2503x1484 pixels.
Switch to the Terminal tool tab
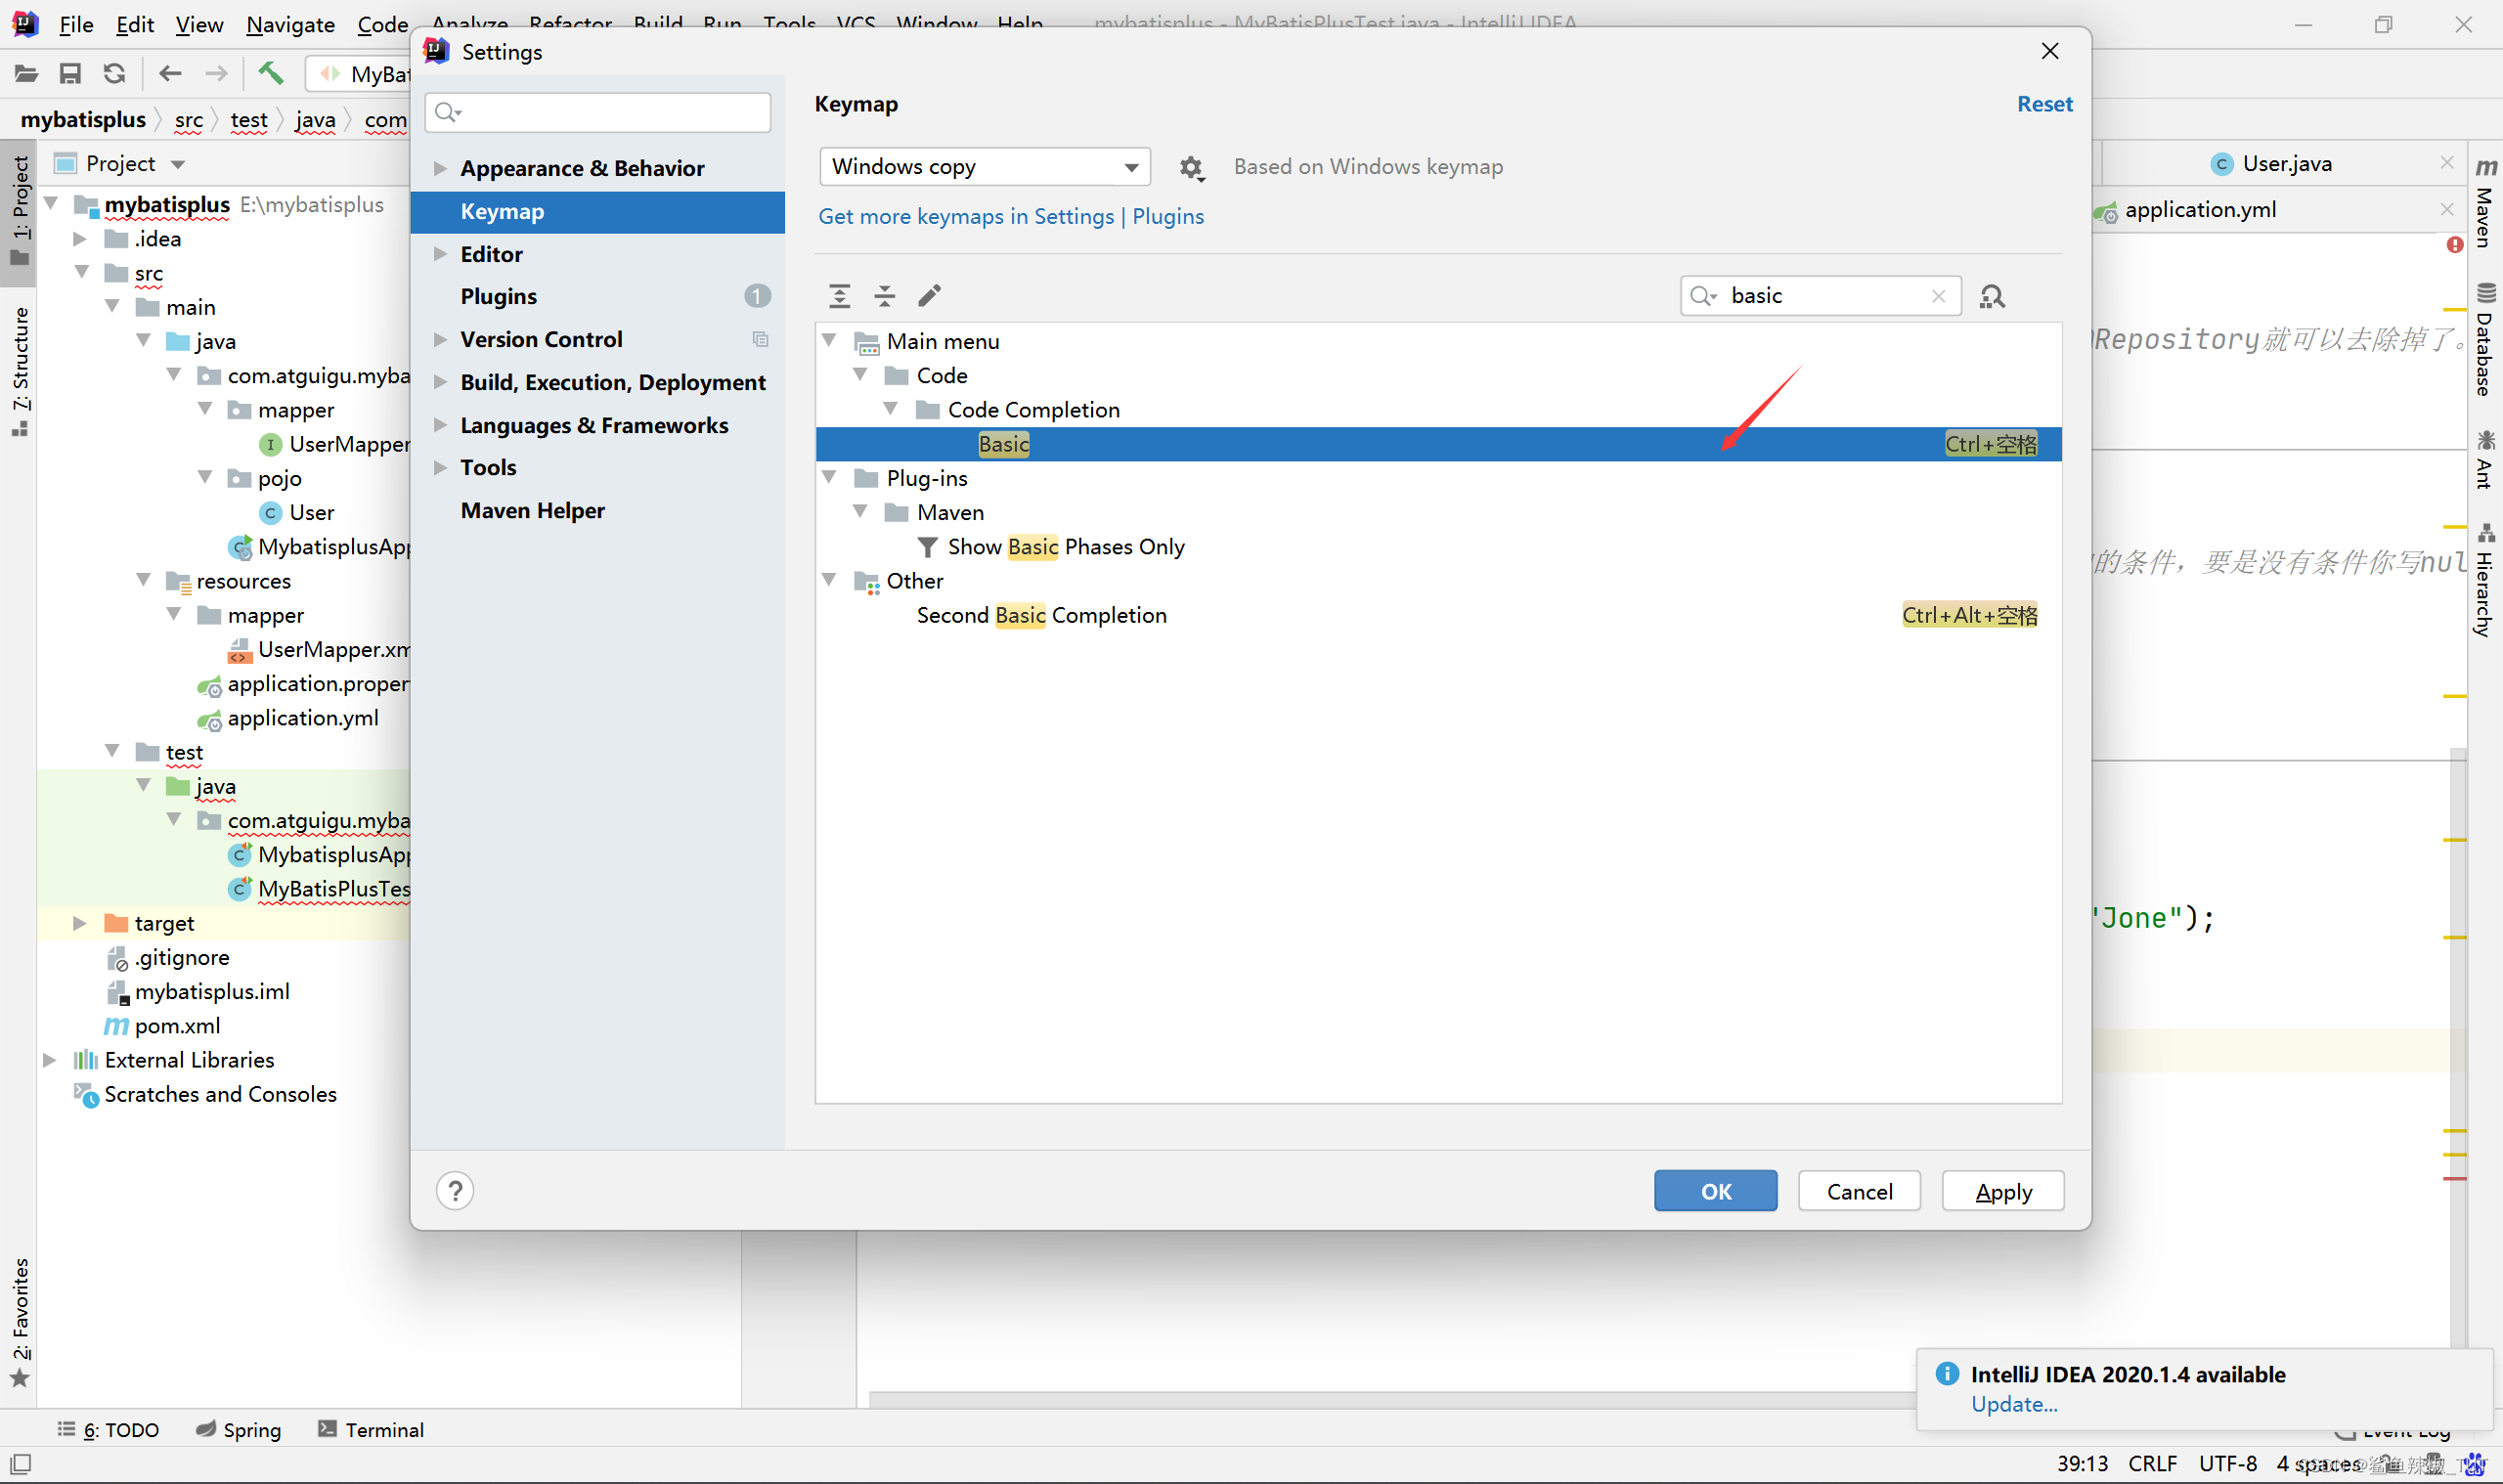[x=371, y=1429]
